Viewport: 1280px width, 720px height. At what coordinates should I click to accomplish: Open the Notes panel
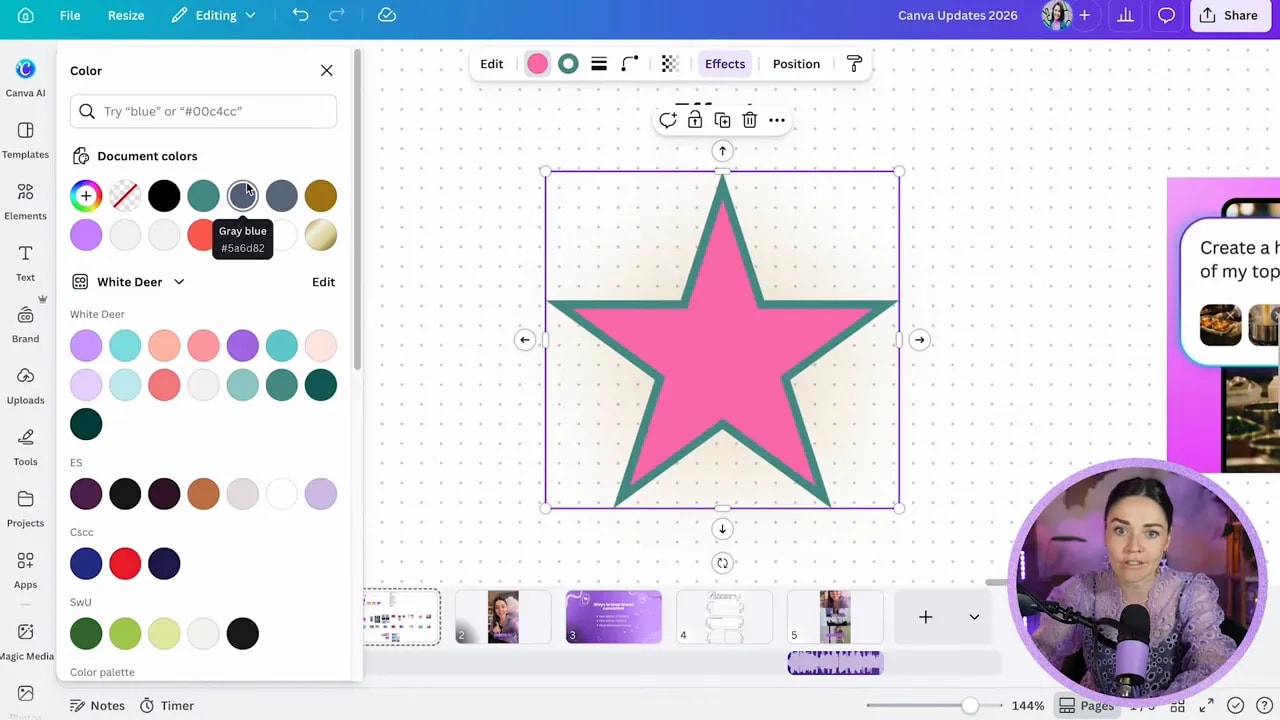coord(97,705)
